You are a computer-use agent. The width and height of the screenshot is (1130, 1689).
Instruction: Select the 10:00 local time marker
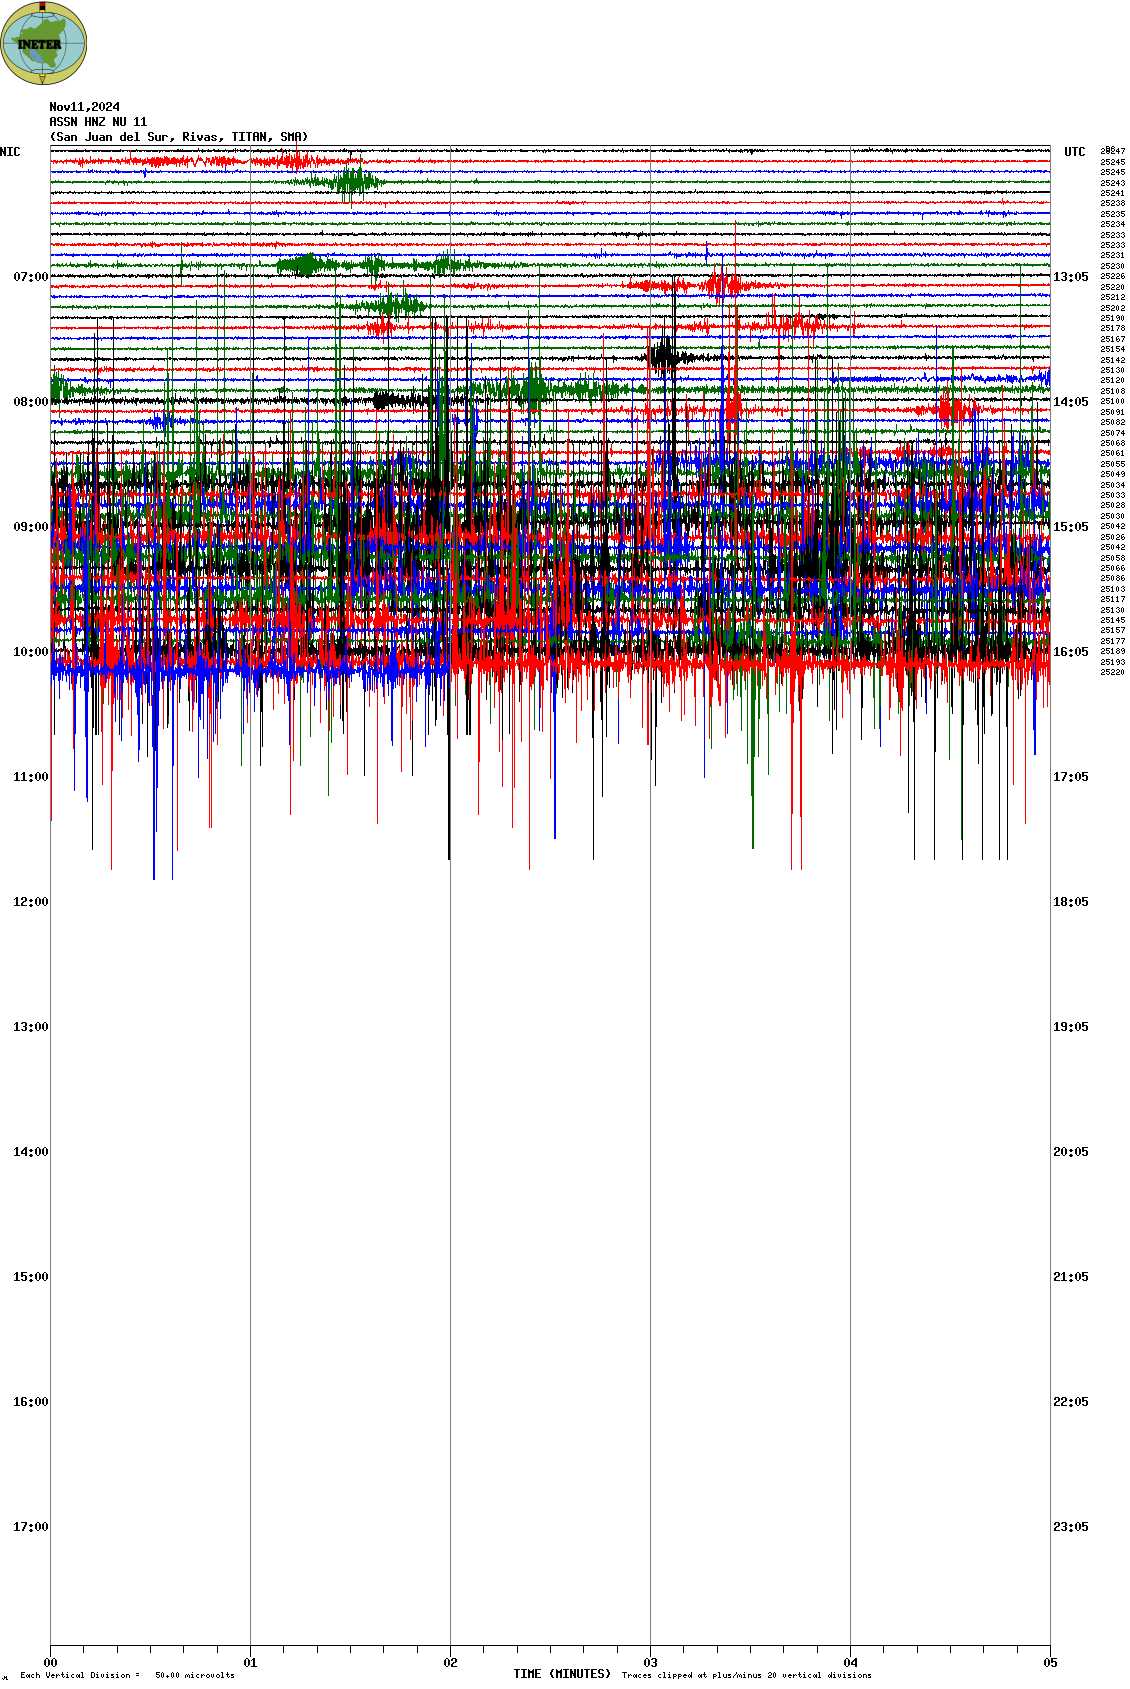pyautogui.click(x=30, y=652)
